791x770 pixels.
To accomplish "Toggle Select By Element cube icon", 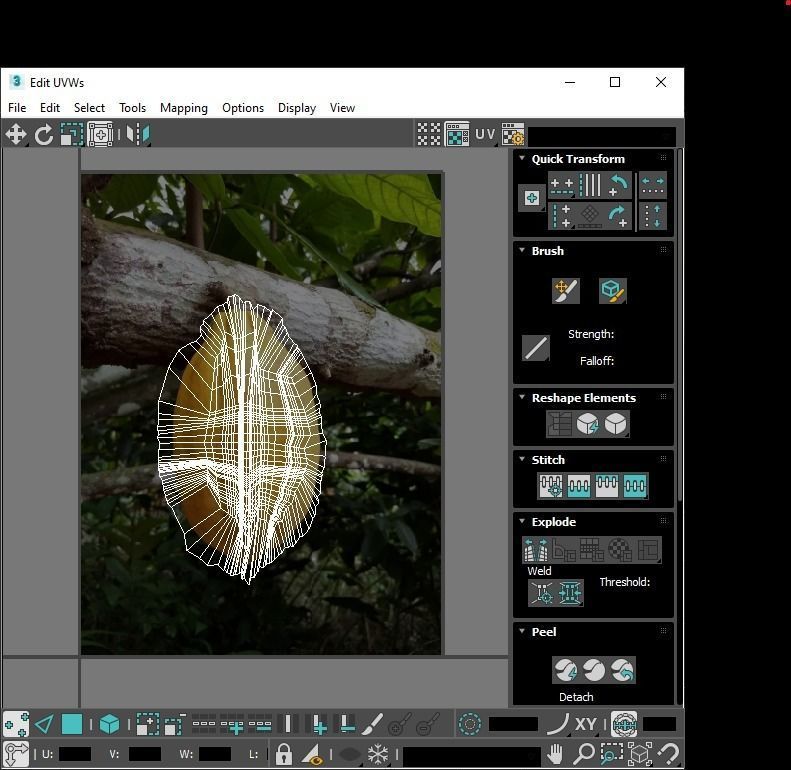I will coord(109,725).
